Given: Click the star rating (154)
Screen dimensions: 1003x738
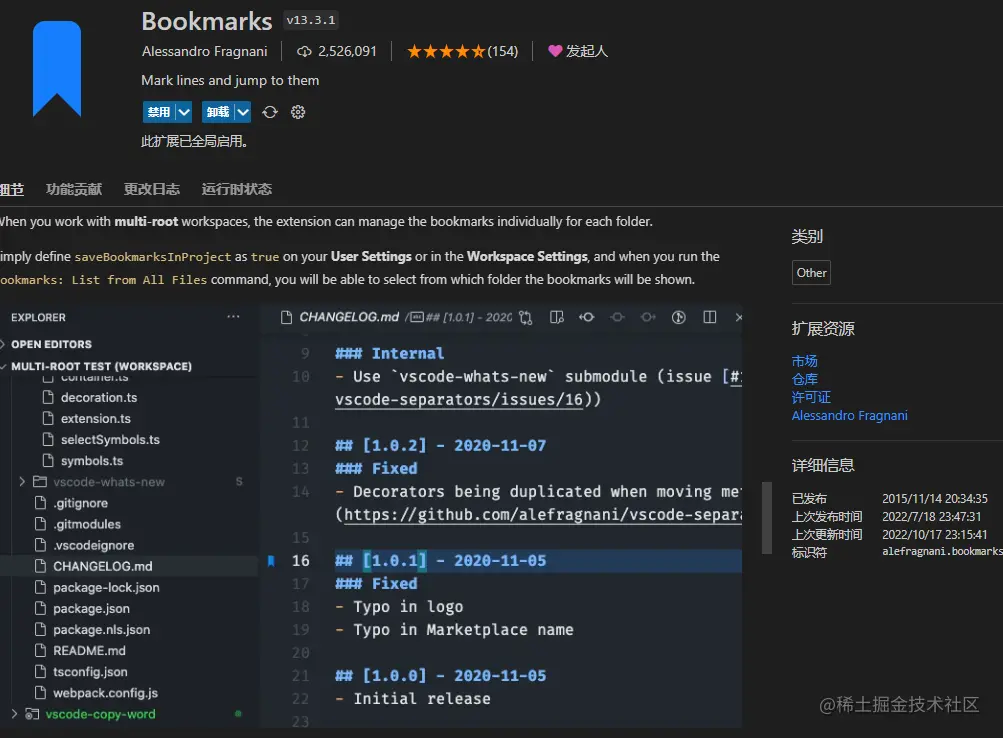Looking at the screenshot, I should click(462, 51).
